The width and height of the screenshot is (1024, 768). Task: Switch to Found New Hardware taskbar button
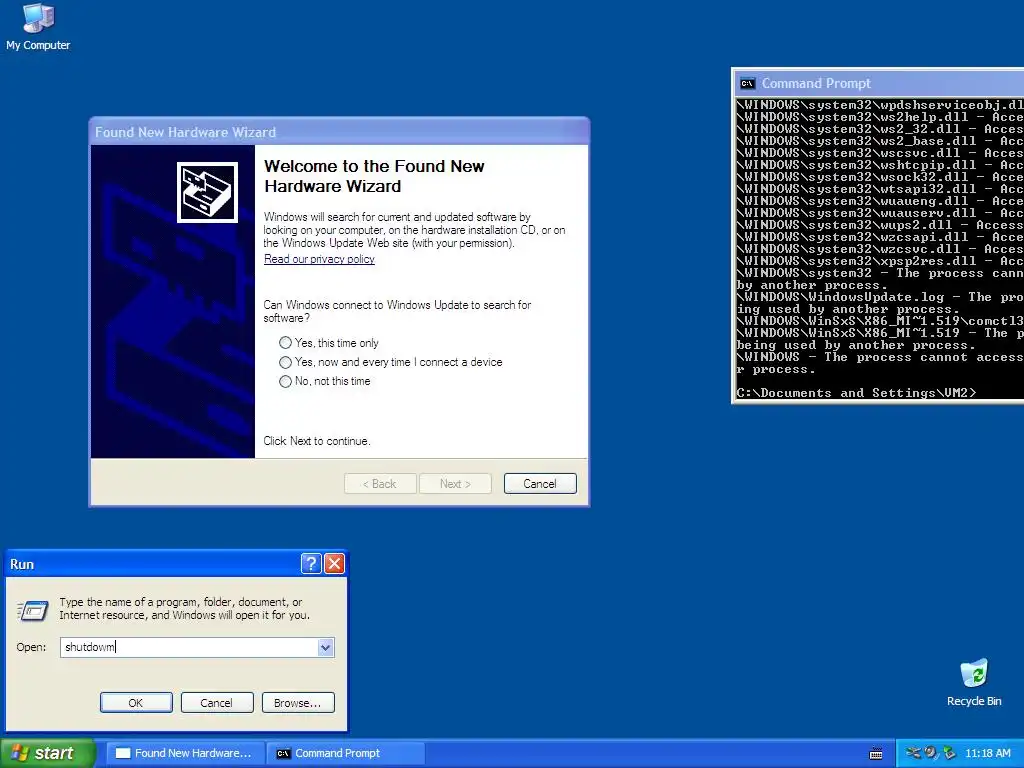tap(185, 753)
